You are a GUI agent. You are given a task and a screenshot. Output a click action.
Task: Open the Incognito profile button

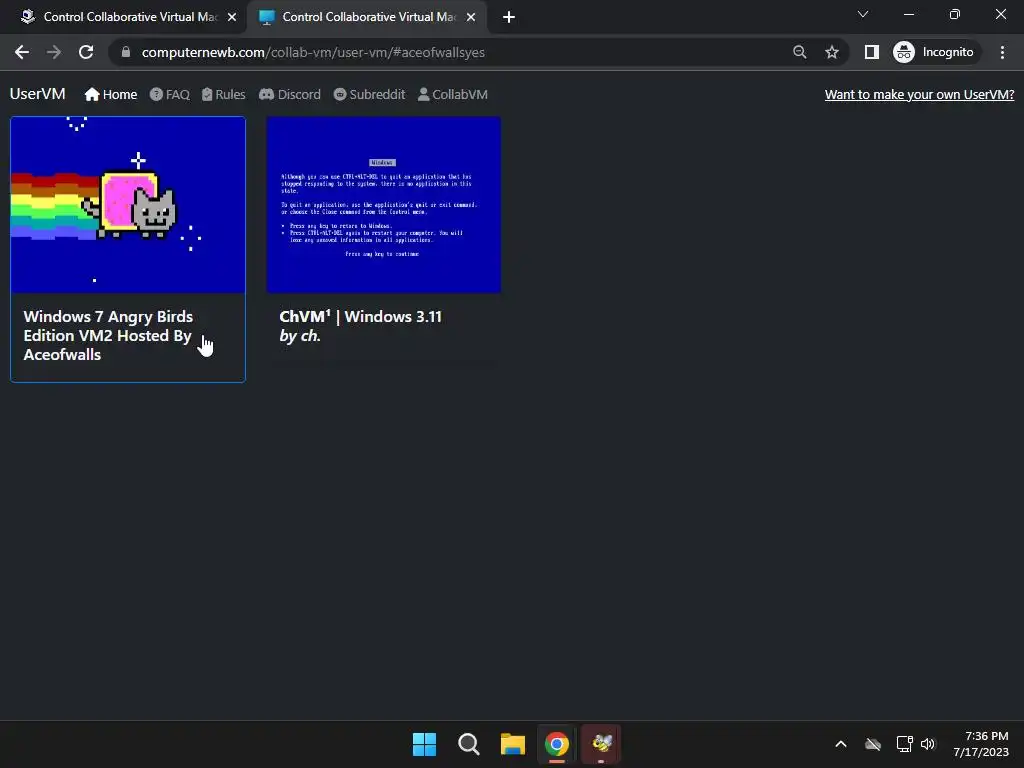tap(935, 52)
